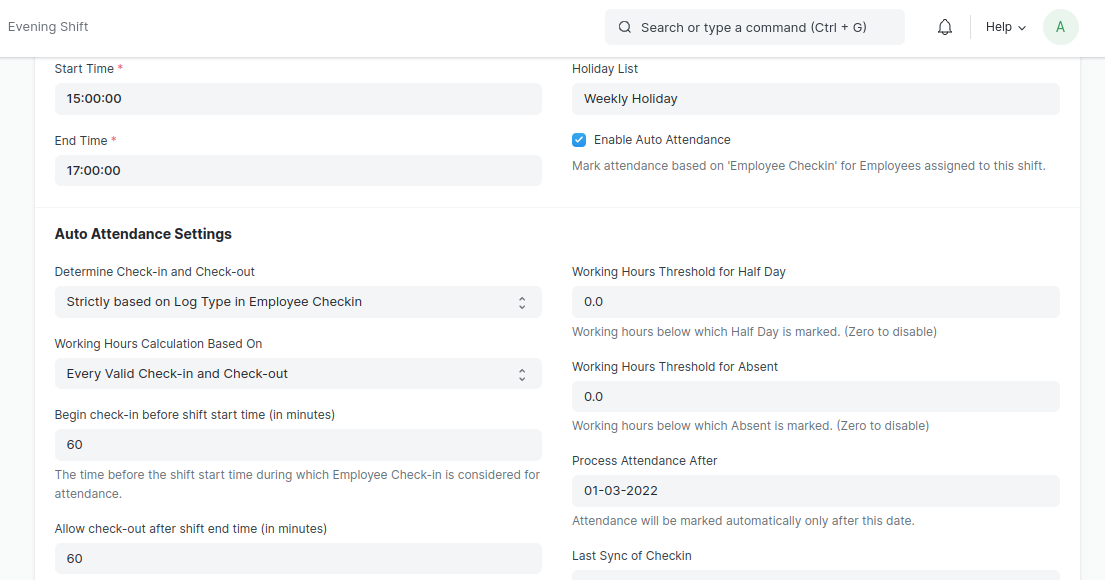
Task: Click the Auto Attendance Settings section heading
Action: tap(143, 234)
